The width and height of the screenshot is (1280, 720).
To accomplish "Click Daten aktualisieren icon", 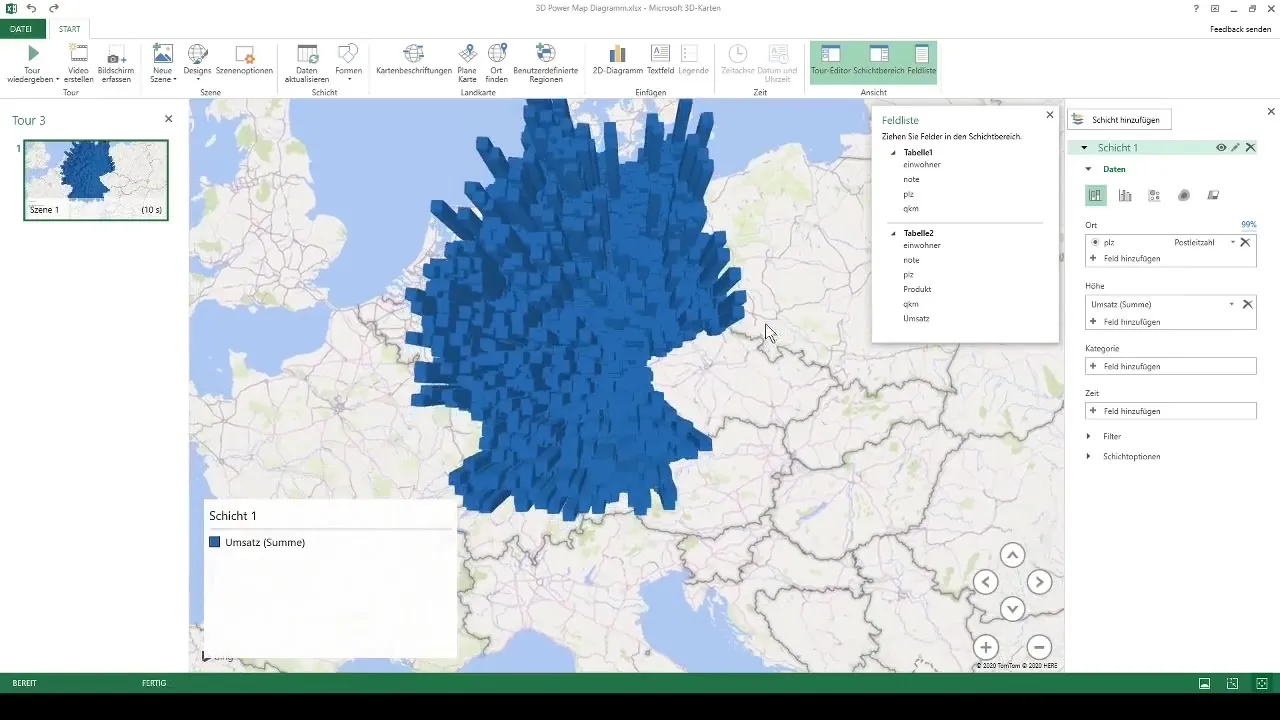I will pos(308,54).
